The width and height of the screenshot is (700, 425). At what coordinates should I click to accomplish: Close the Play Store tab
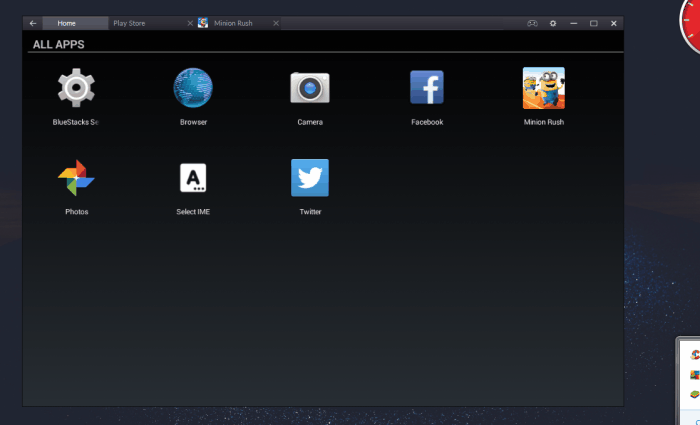point(190,23)
